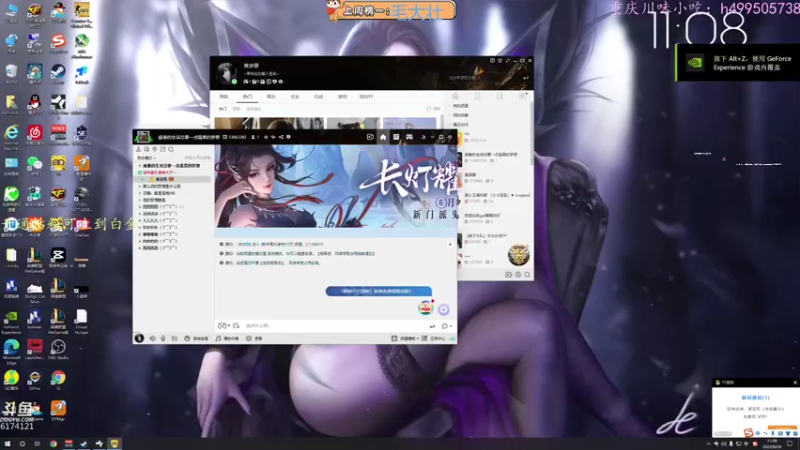The width and height of the screenshot is (800, 450).
Task: Click the location pin icon above channel tree
Action: click(155, 149)
